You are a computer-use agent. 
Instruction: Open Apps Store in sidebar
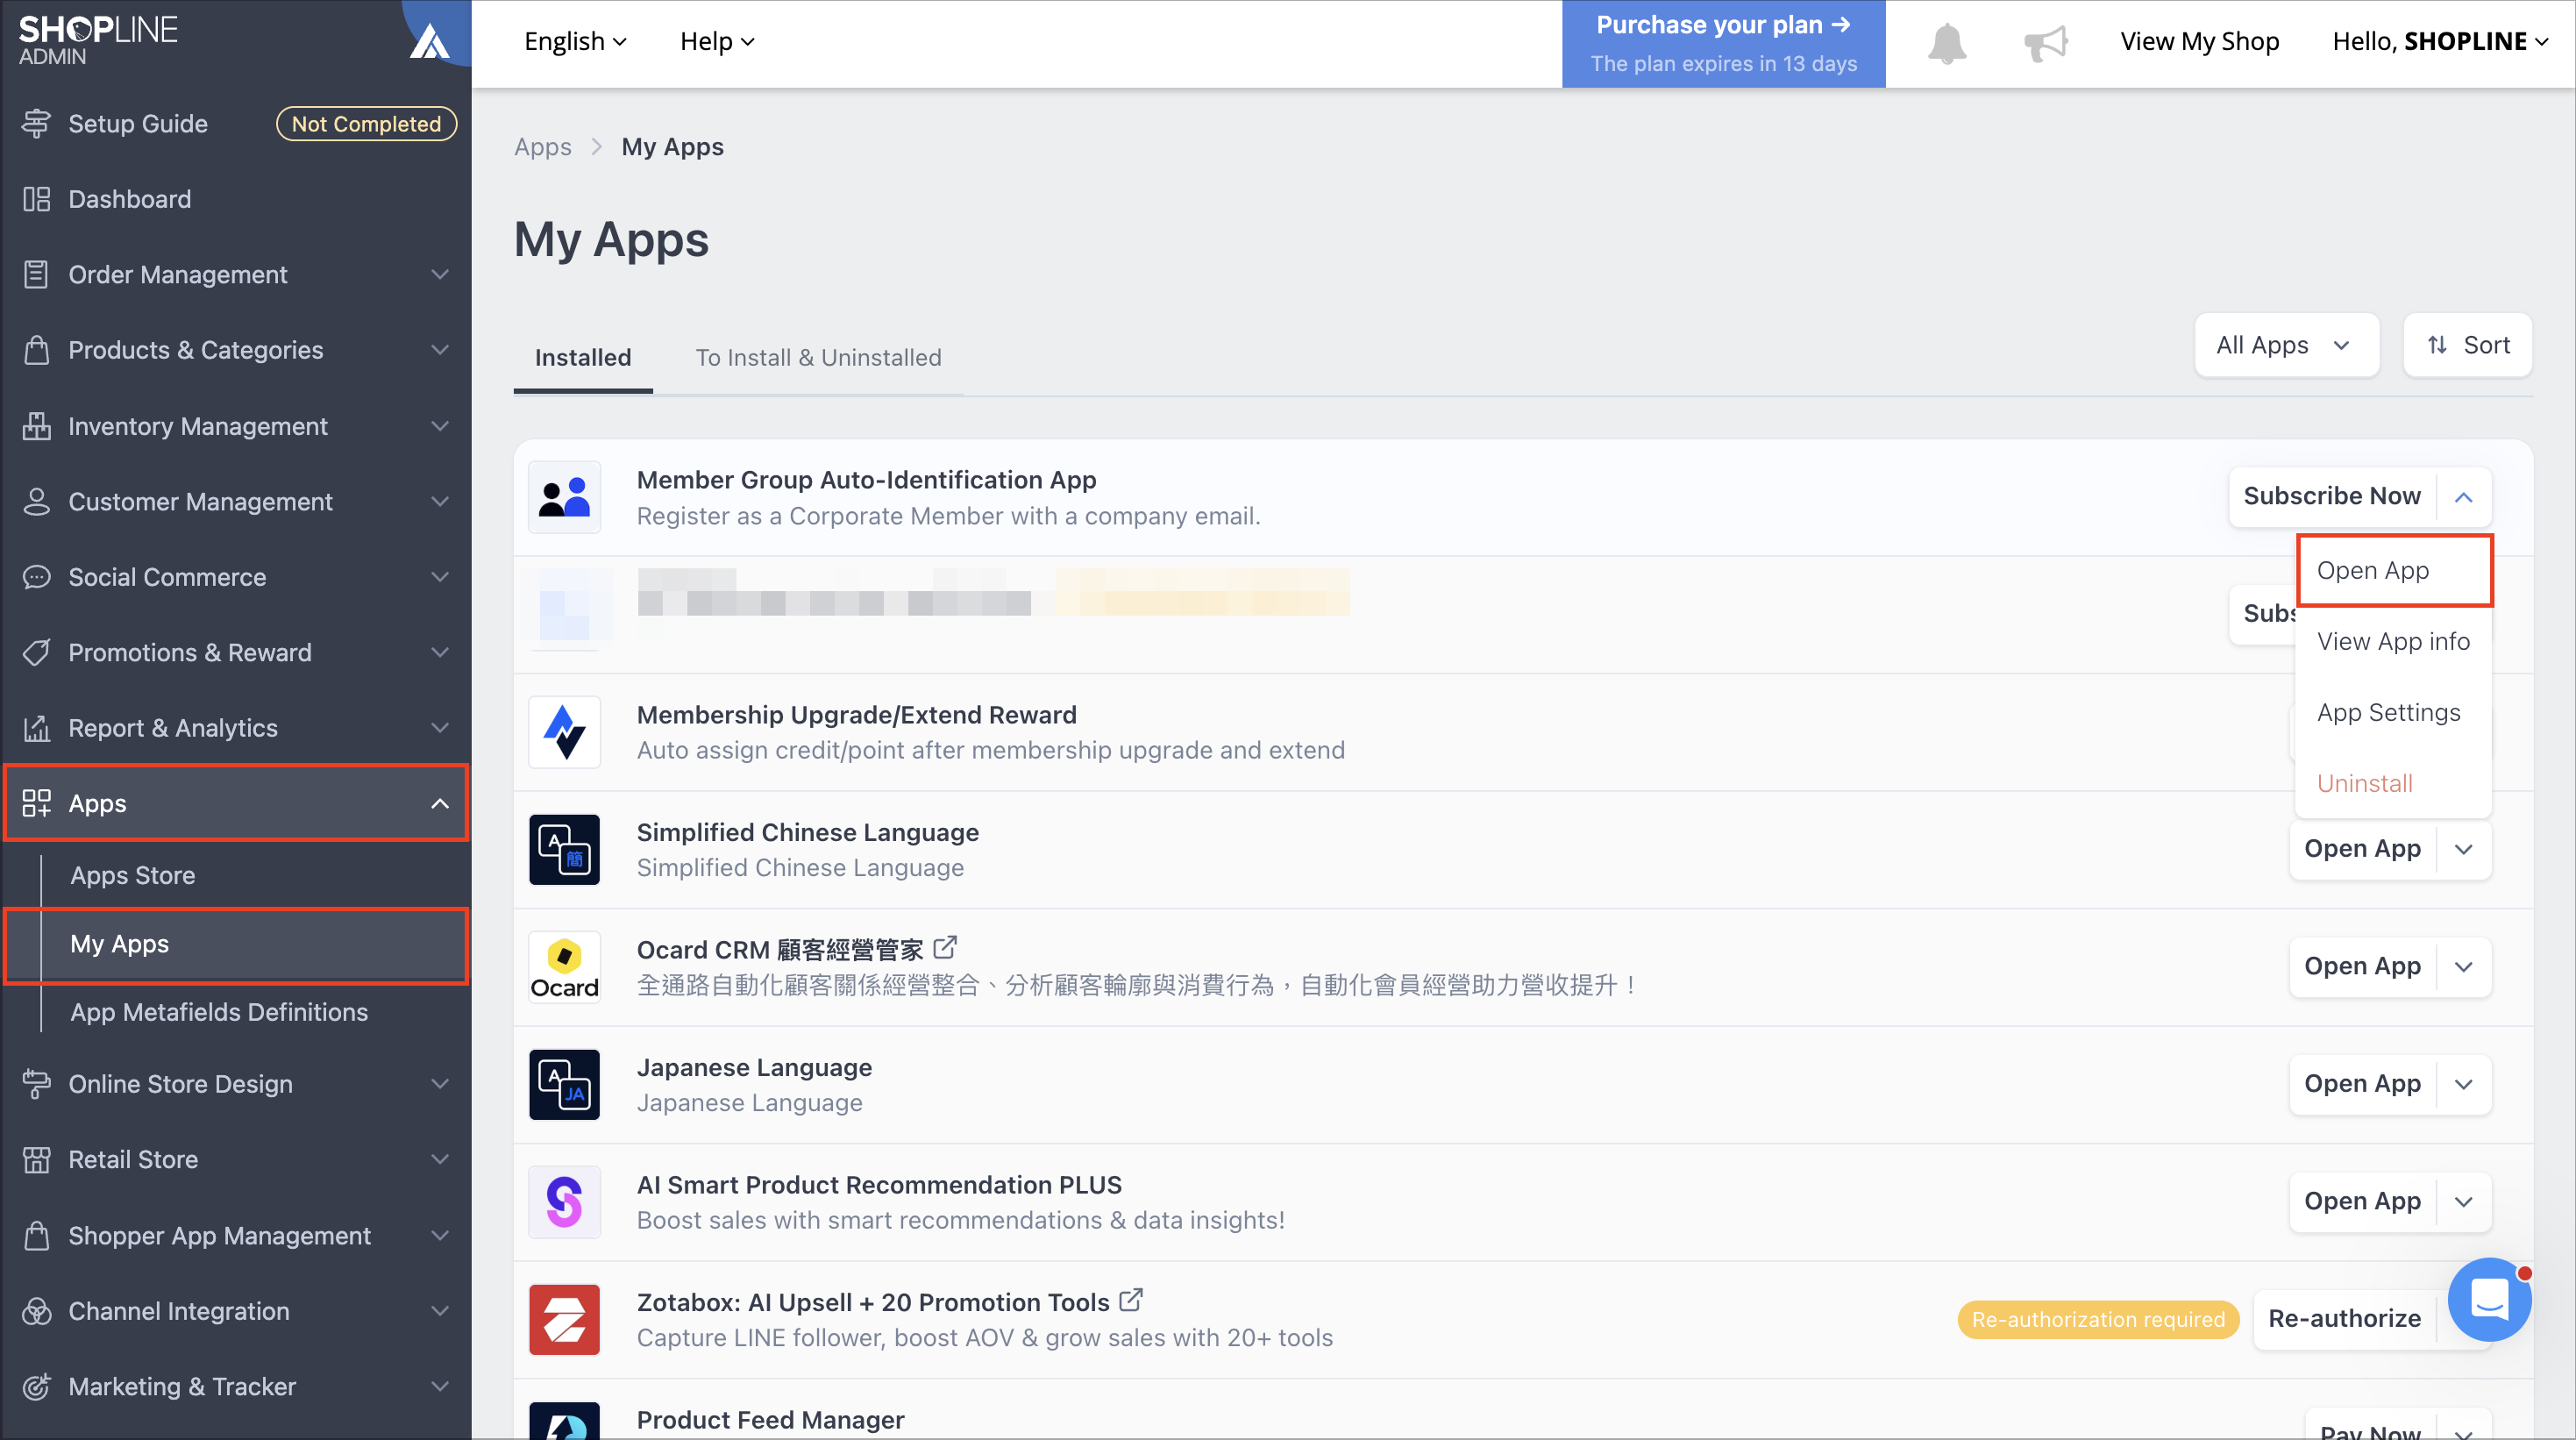132,875
